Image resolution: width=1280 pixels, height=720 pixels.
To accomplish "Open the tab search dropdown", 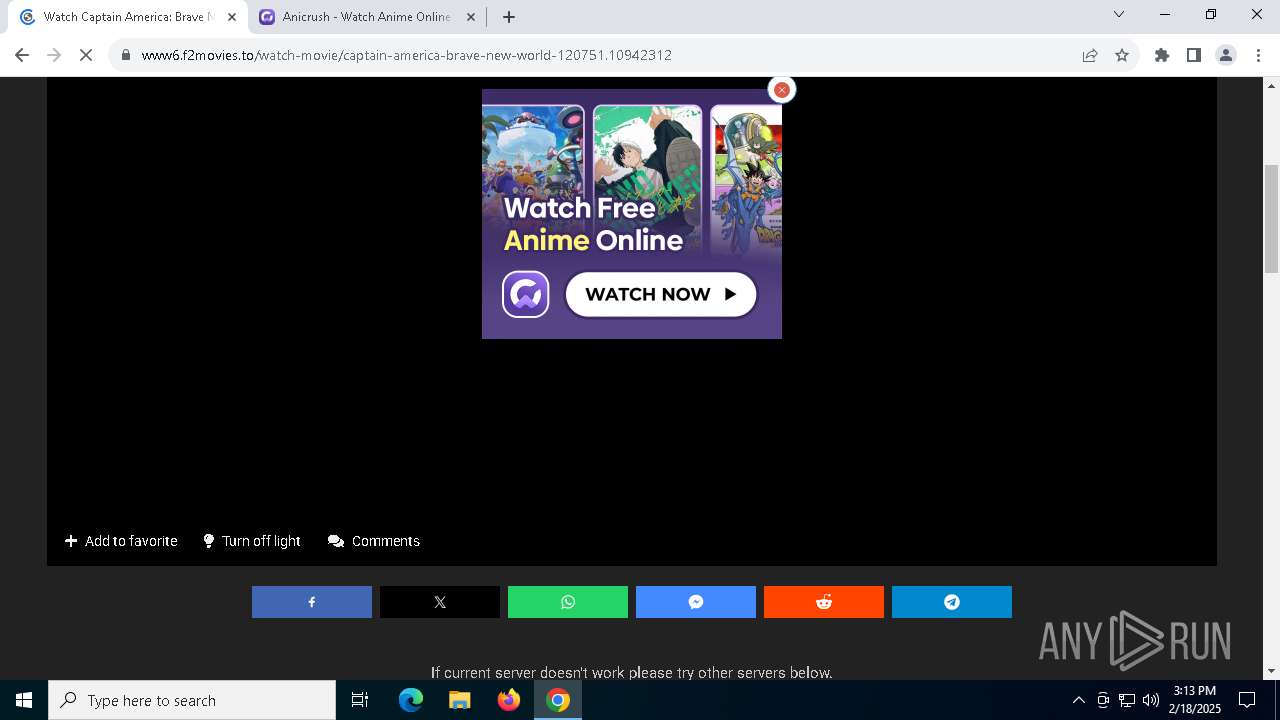I will tap(1119, 14).
